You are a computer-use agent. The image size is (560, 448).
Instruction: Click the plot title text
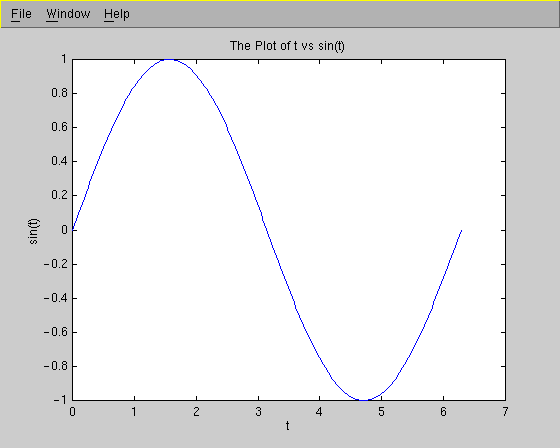pyautogui.click(x=287, y=46)
